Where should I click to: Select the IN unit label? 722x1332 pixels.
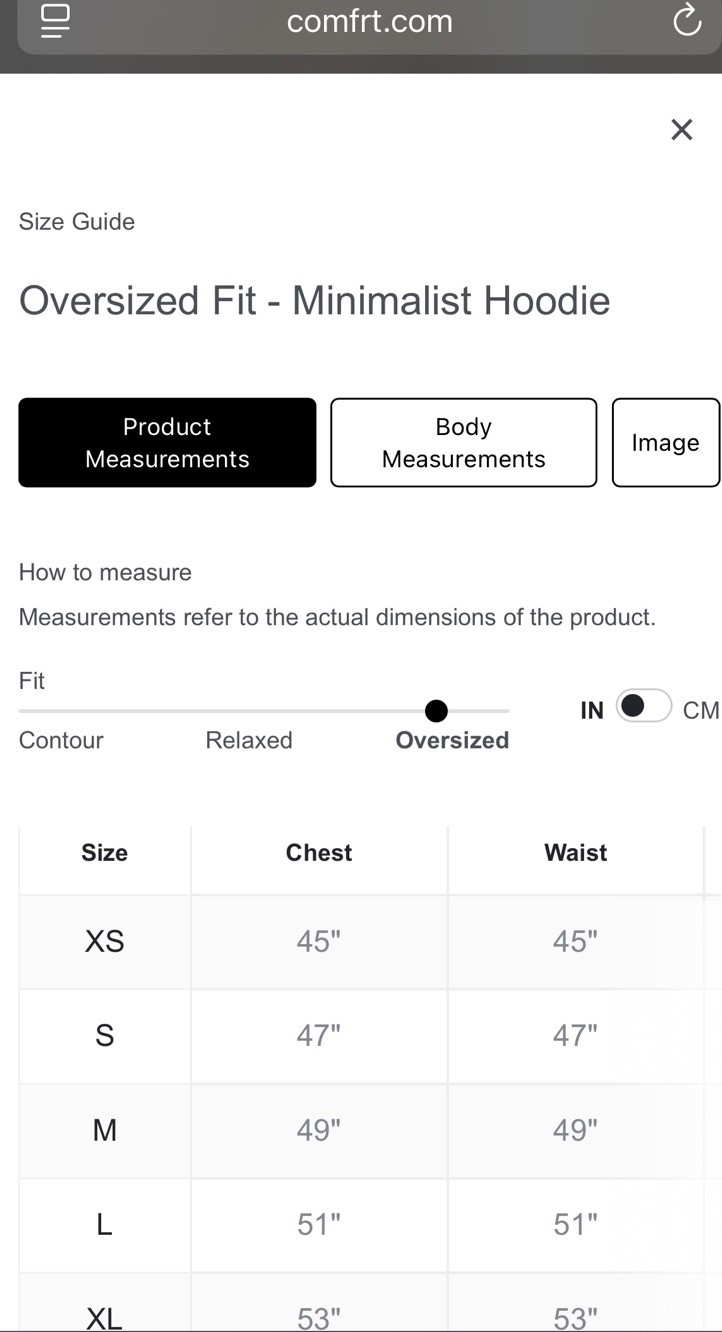pyautogui.click(x=592, y=710)
